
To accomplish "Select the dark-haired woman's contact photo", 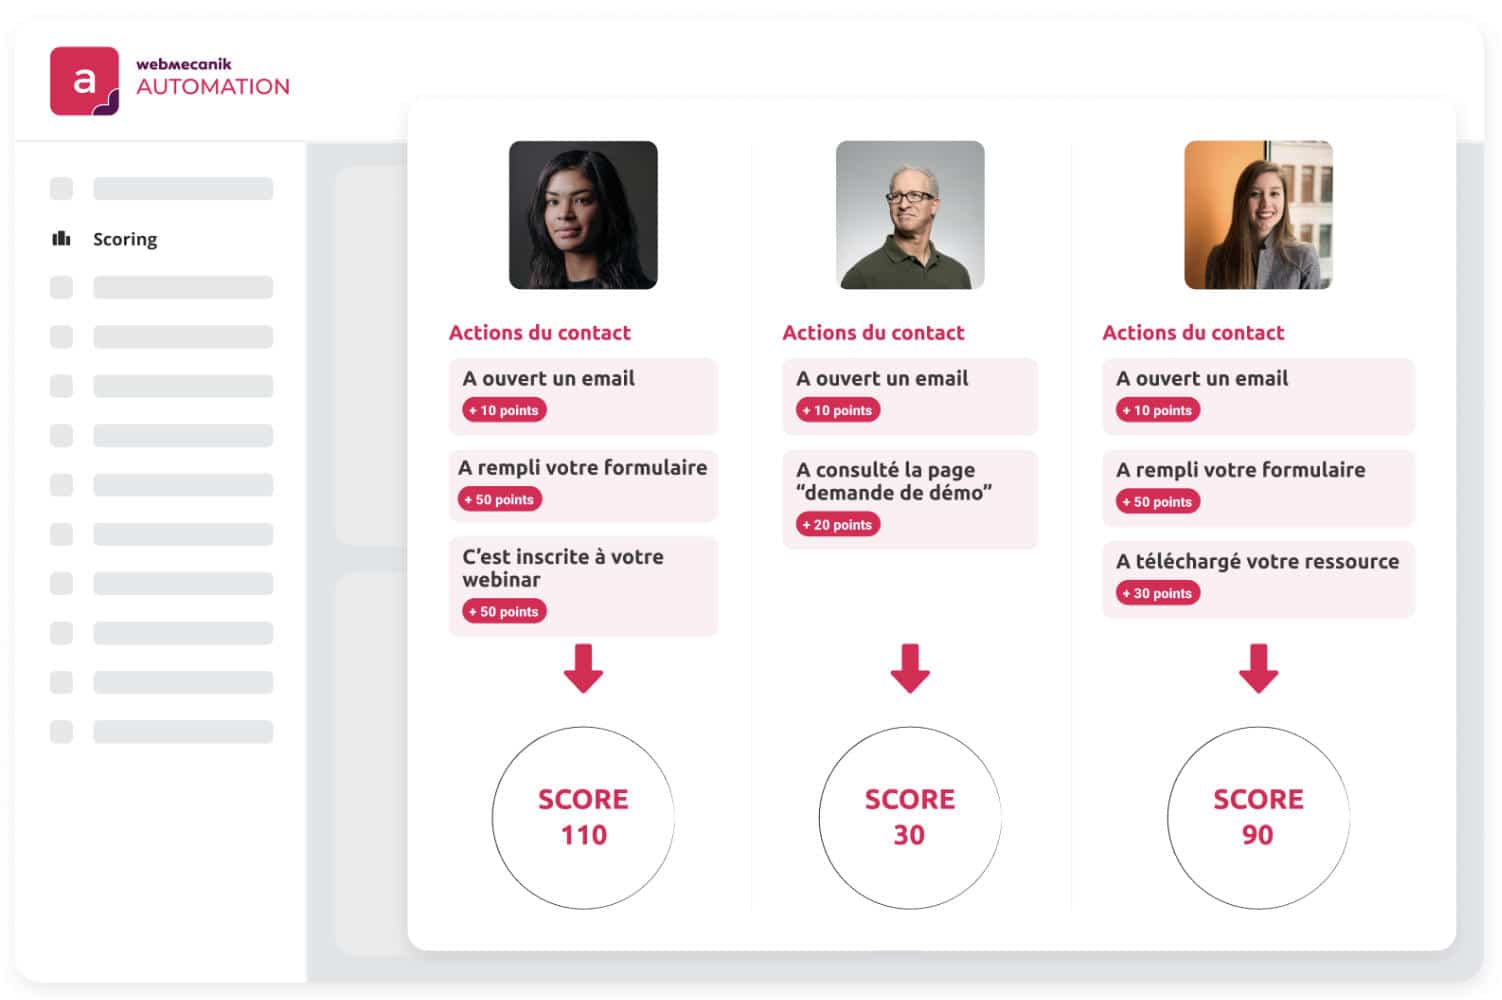I will pyautogui.click(x=583, y=215).
